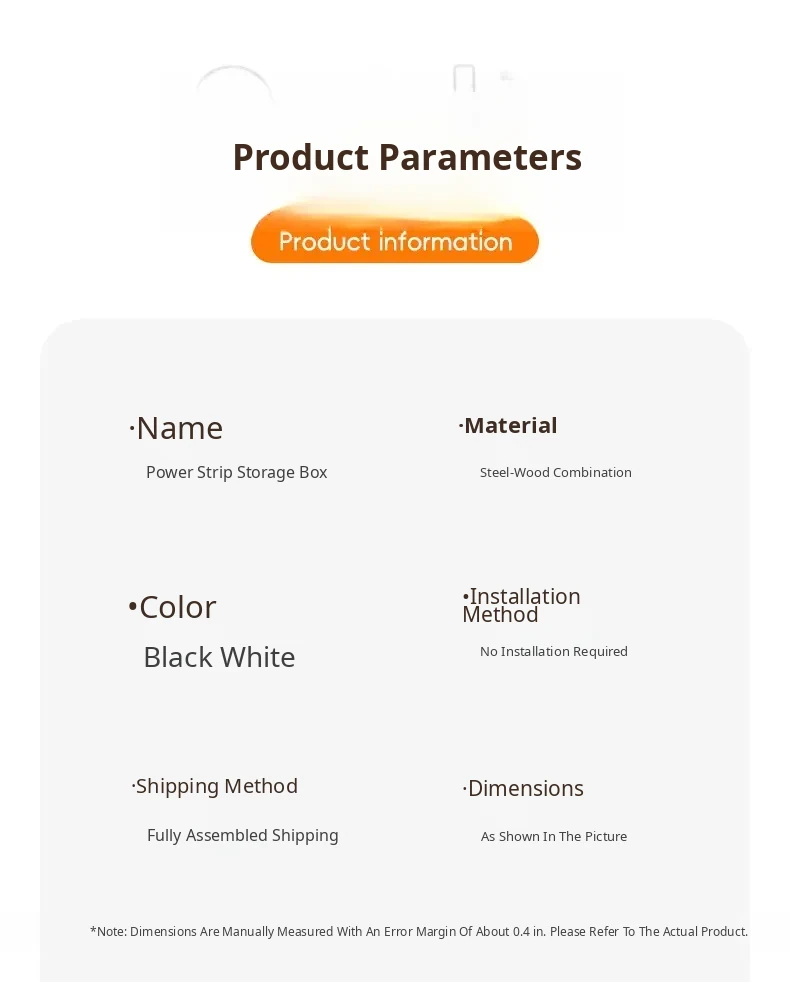Select the Shipping Method label
790x982 pixels.
click(x=216, y=786)
